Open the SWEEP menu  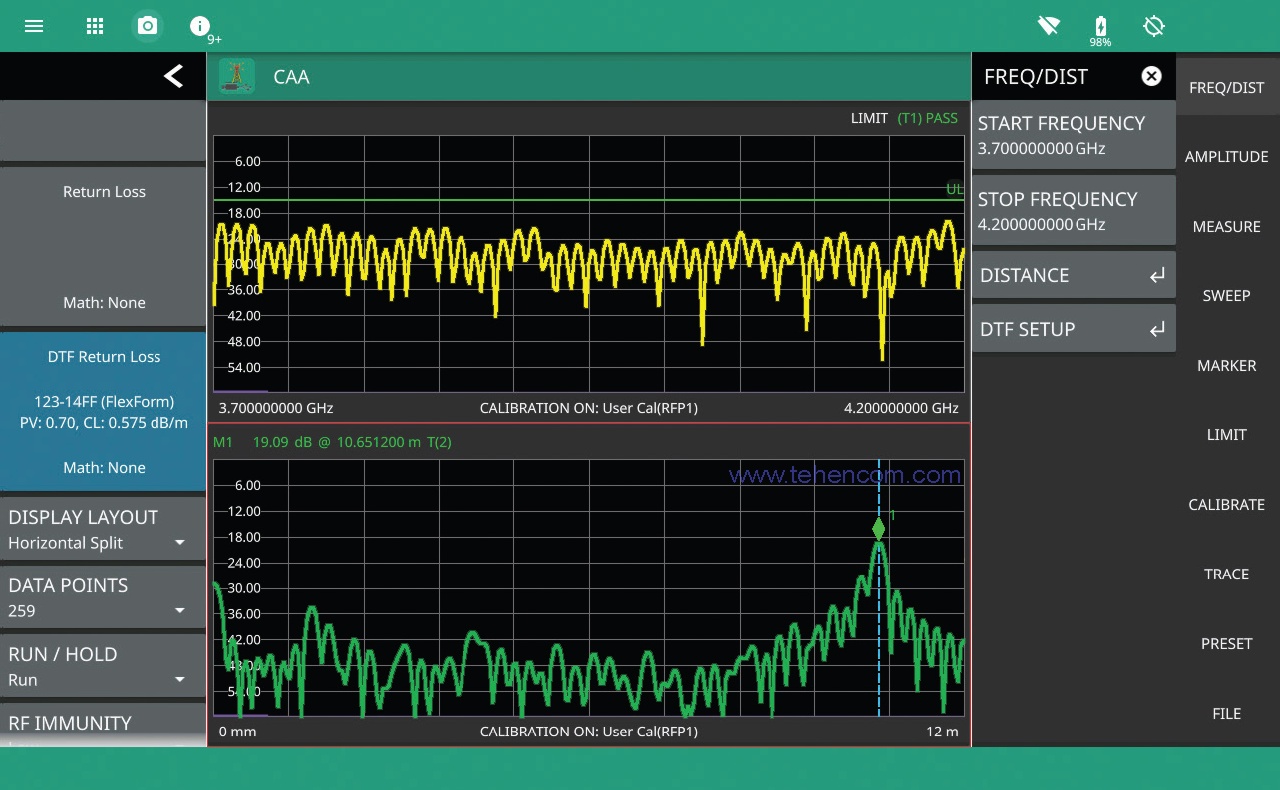1227,296
